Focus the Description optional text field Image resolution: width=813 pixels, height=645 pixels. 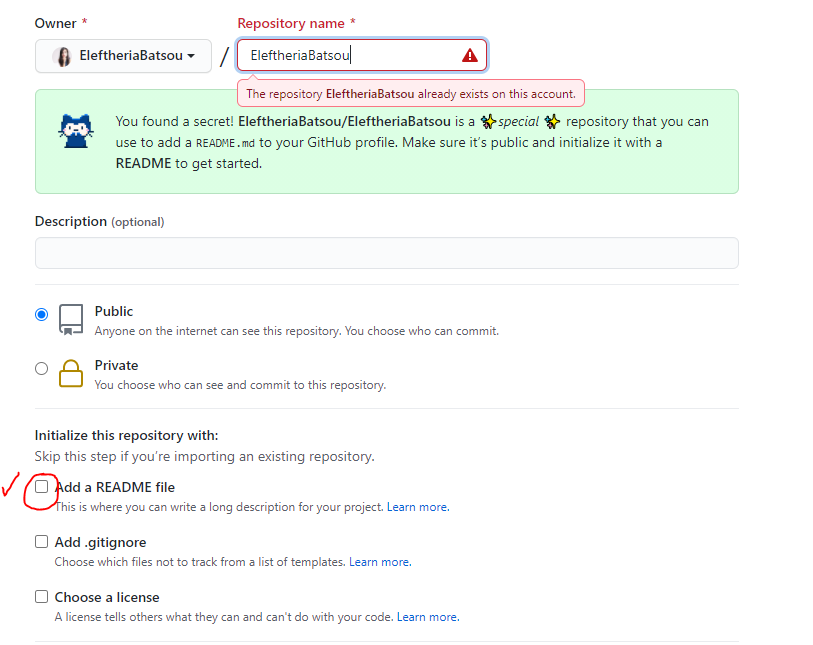coord(387,253)
